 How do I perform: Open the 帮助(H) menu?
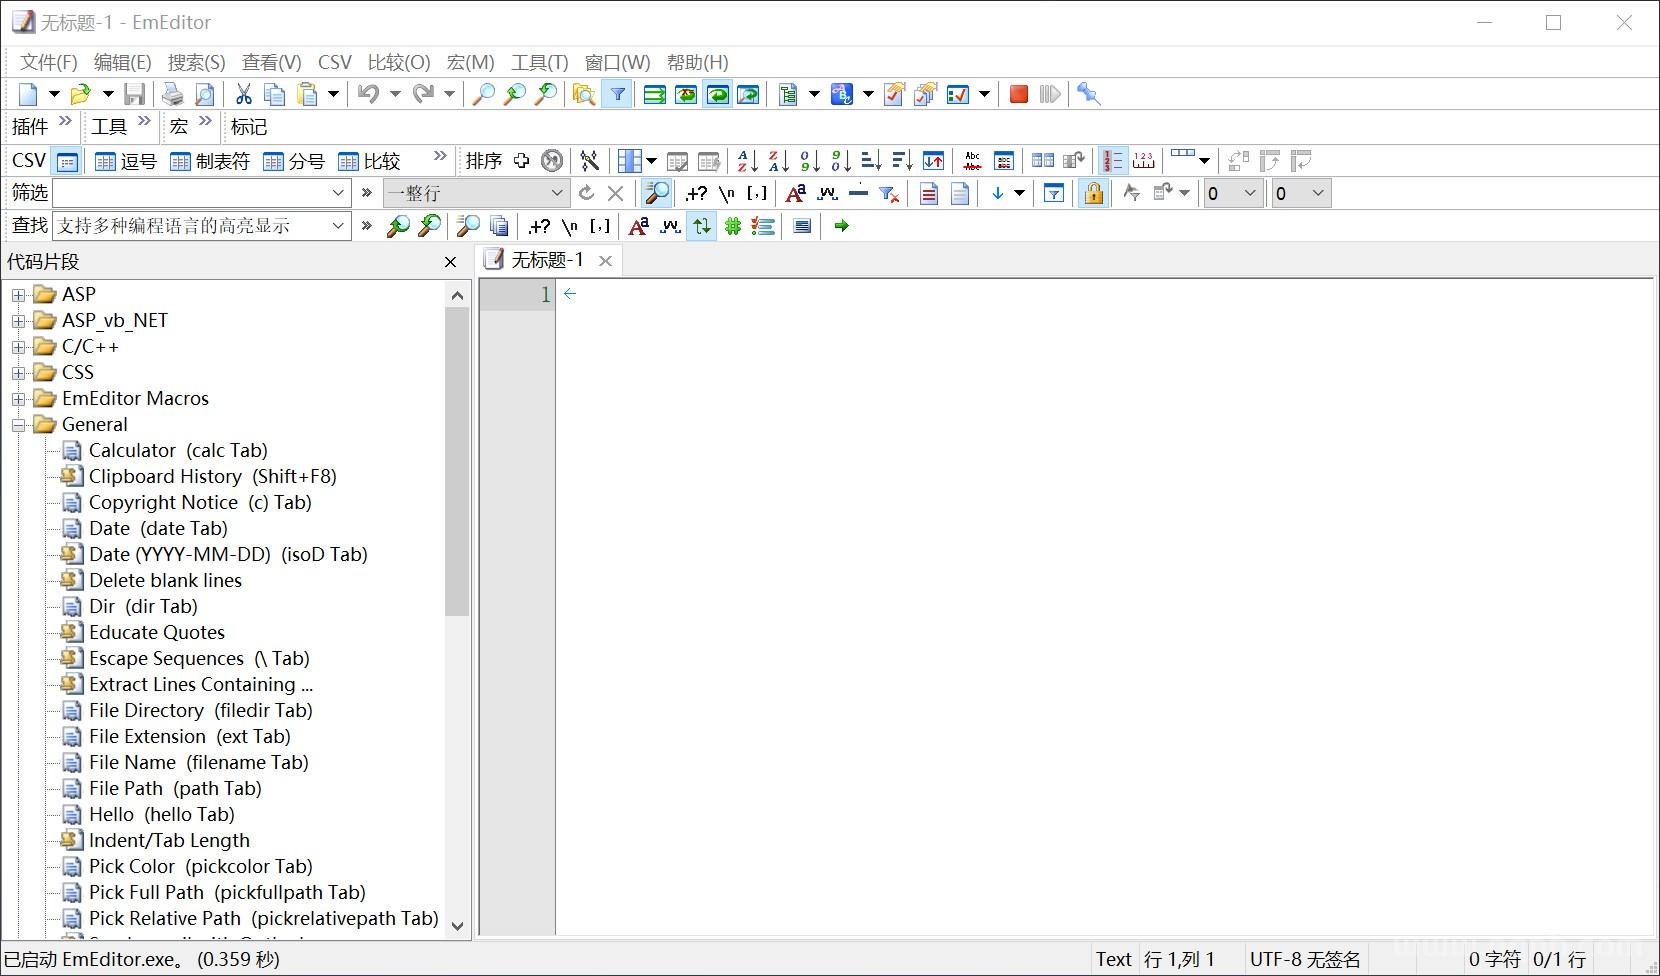697,62
